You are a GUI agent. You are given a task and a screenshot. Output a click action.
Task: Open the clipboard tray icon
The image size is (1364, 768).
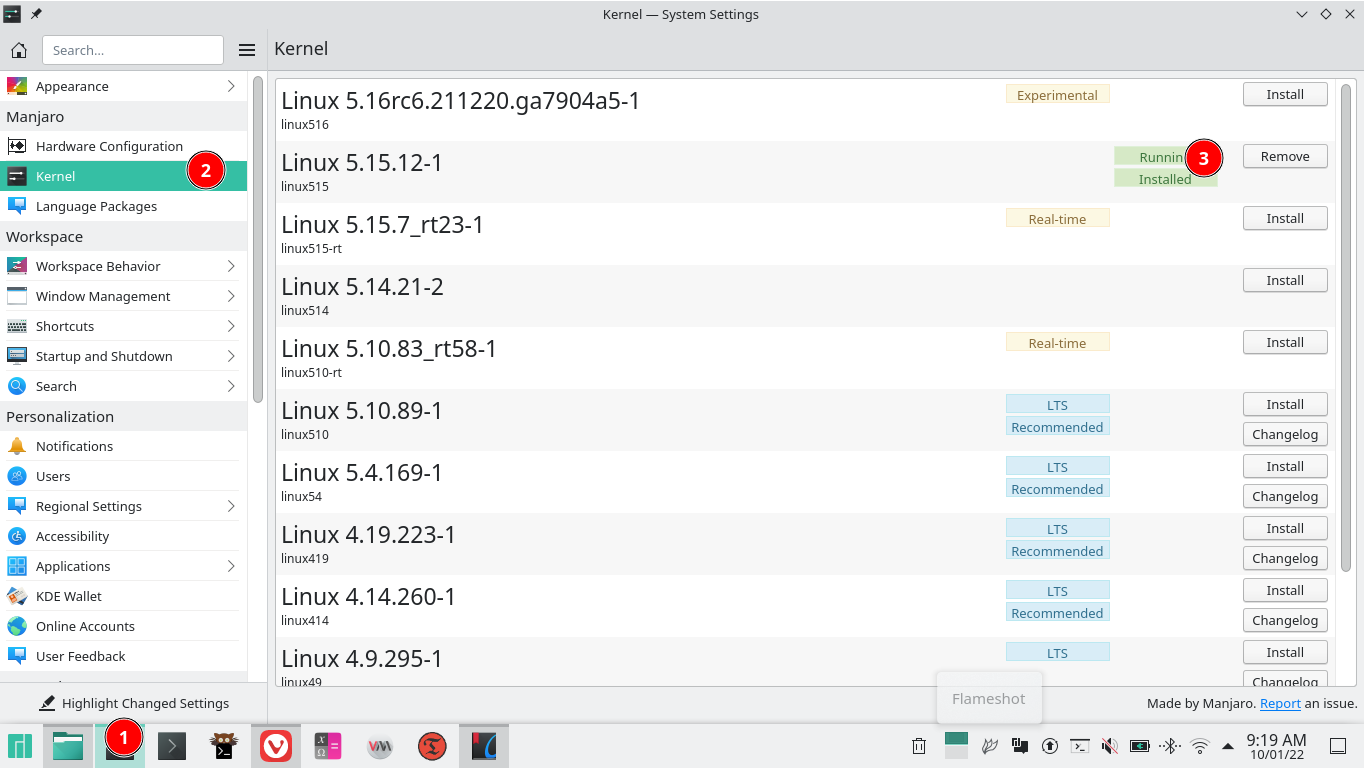click(1020, 746)
